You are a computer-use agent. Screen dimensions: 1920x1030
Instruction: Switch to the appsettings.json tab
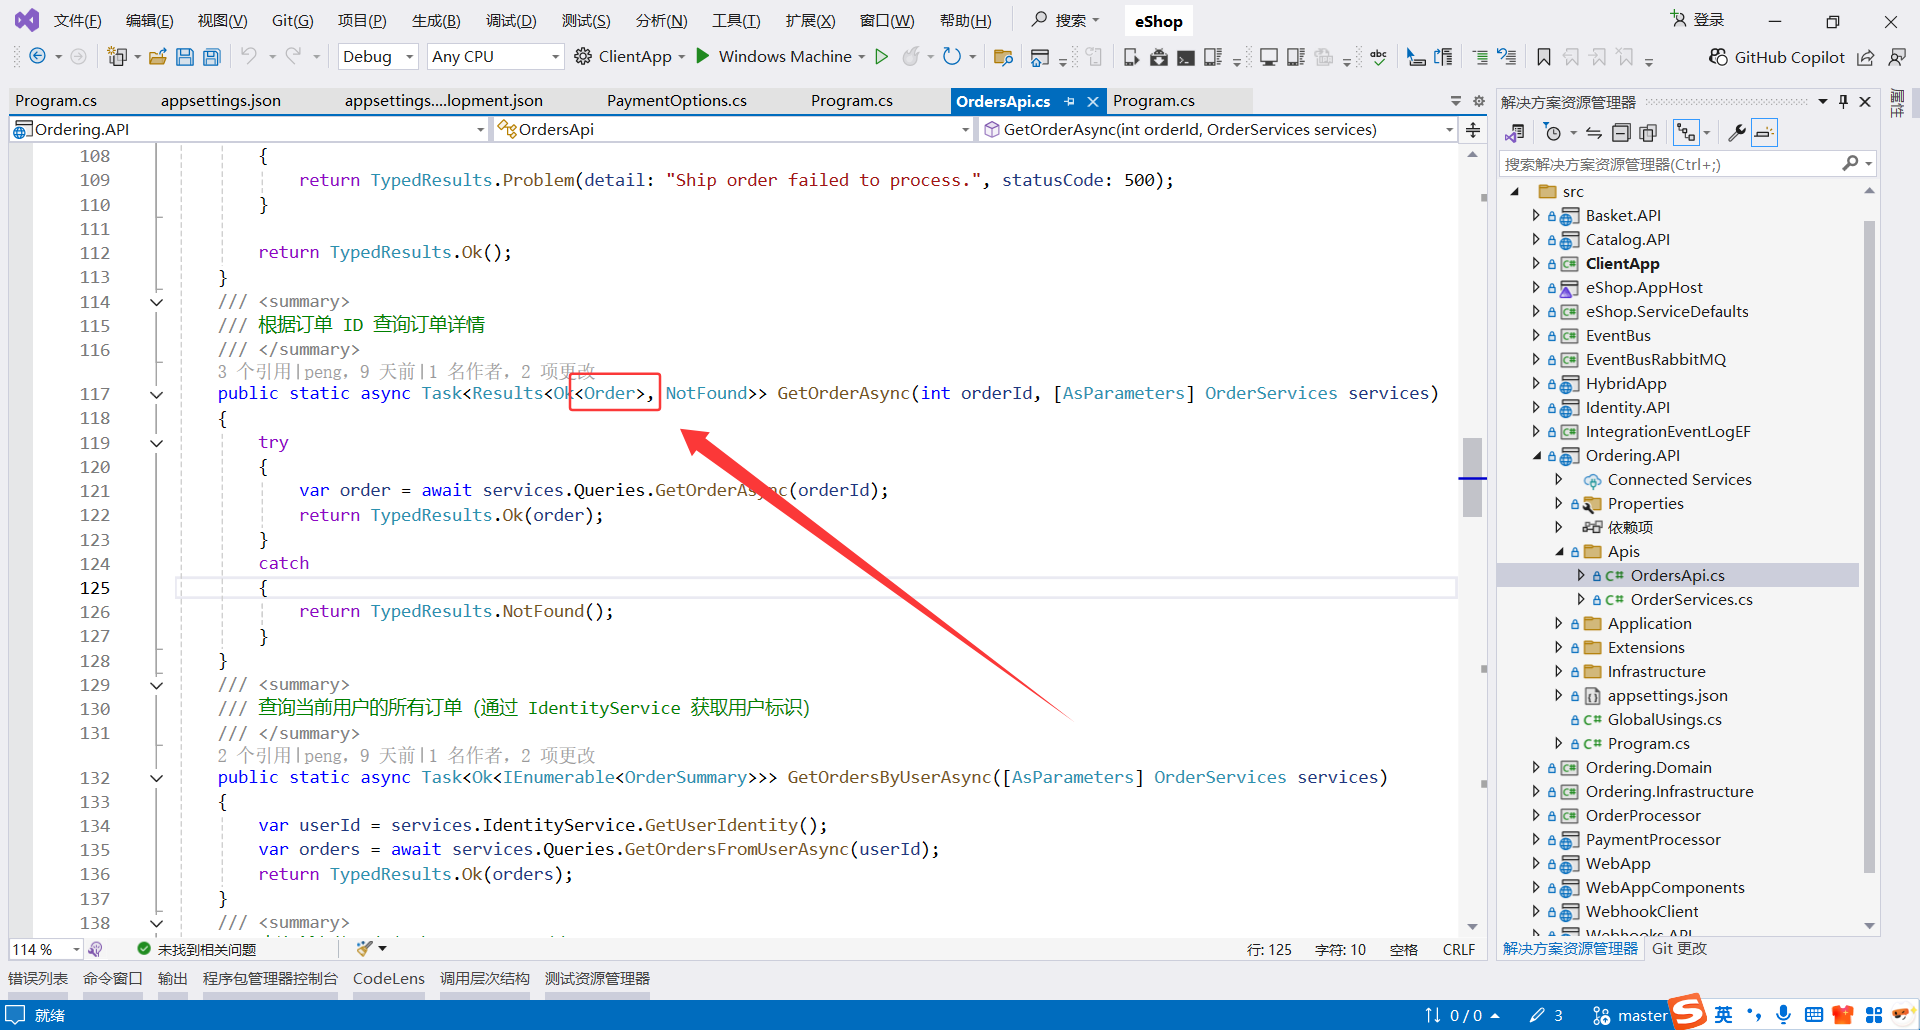tap(221, 101)
